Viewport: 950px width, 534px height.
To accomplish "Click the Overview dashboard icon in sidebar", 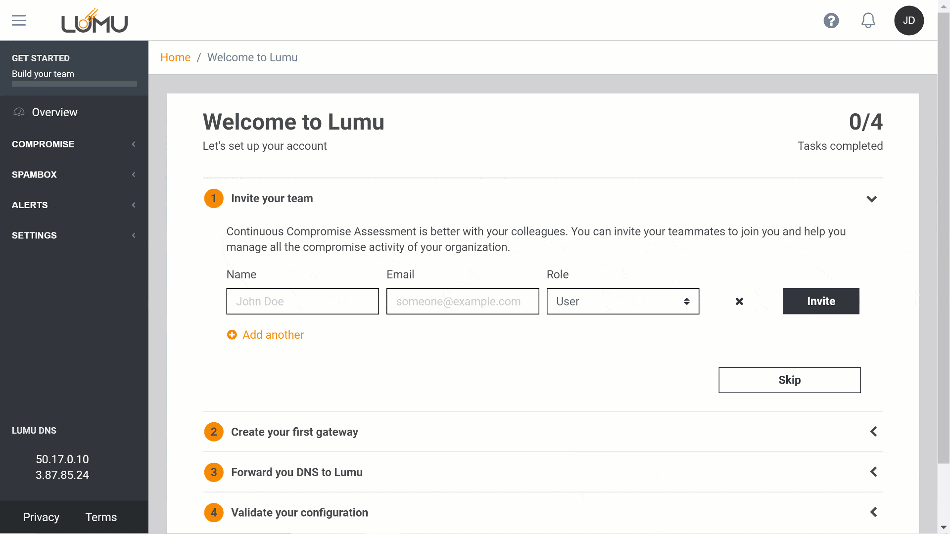I will click(19, 112).
